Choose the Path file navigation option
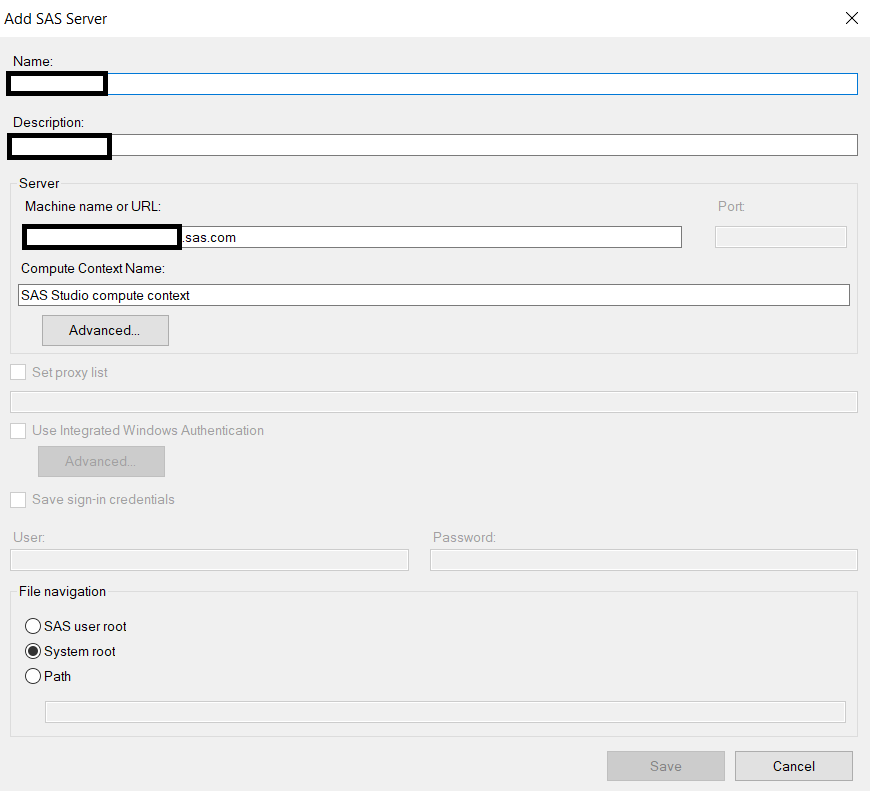 (x=32, y=676)
